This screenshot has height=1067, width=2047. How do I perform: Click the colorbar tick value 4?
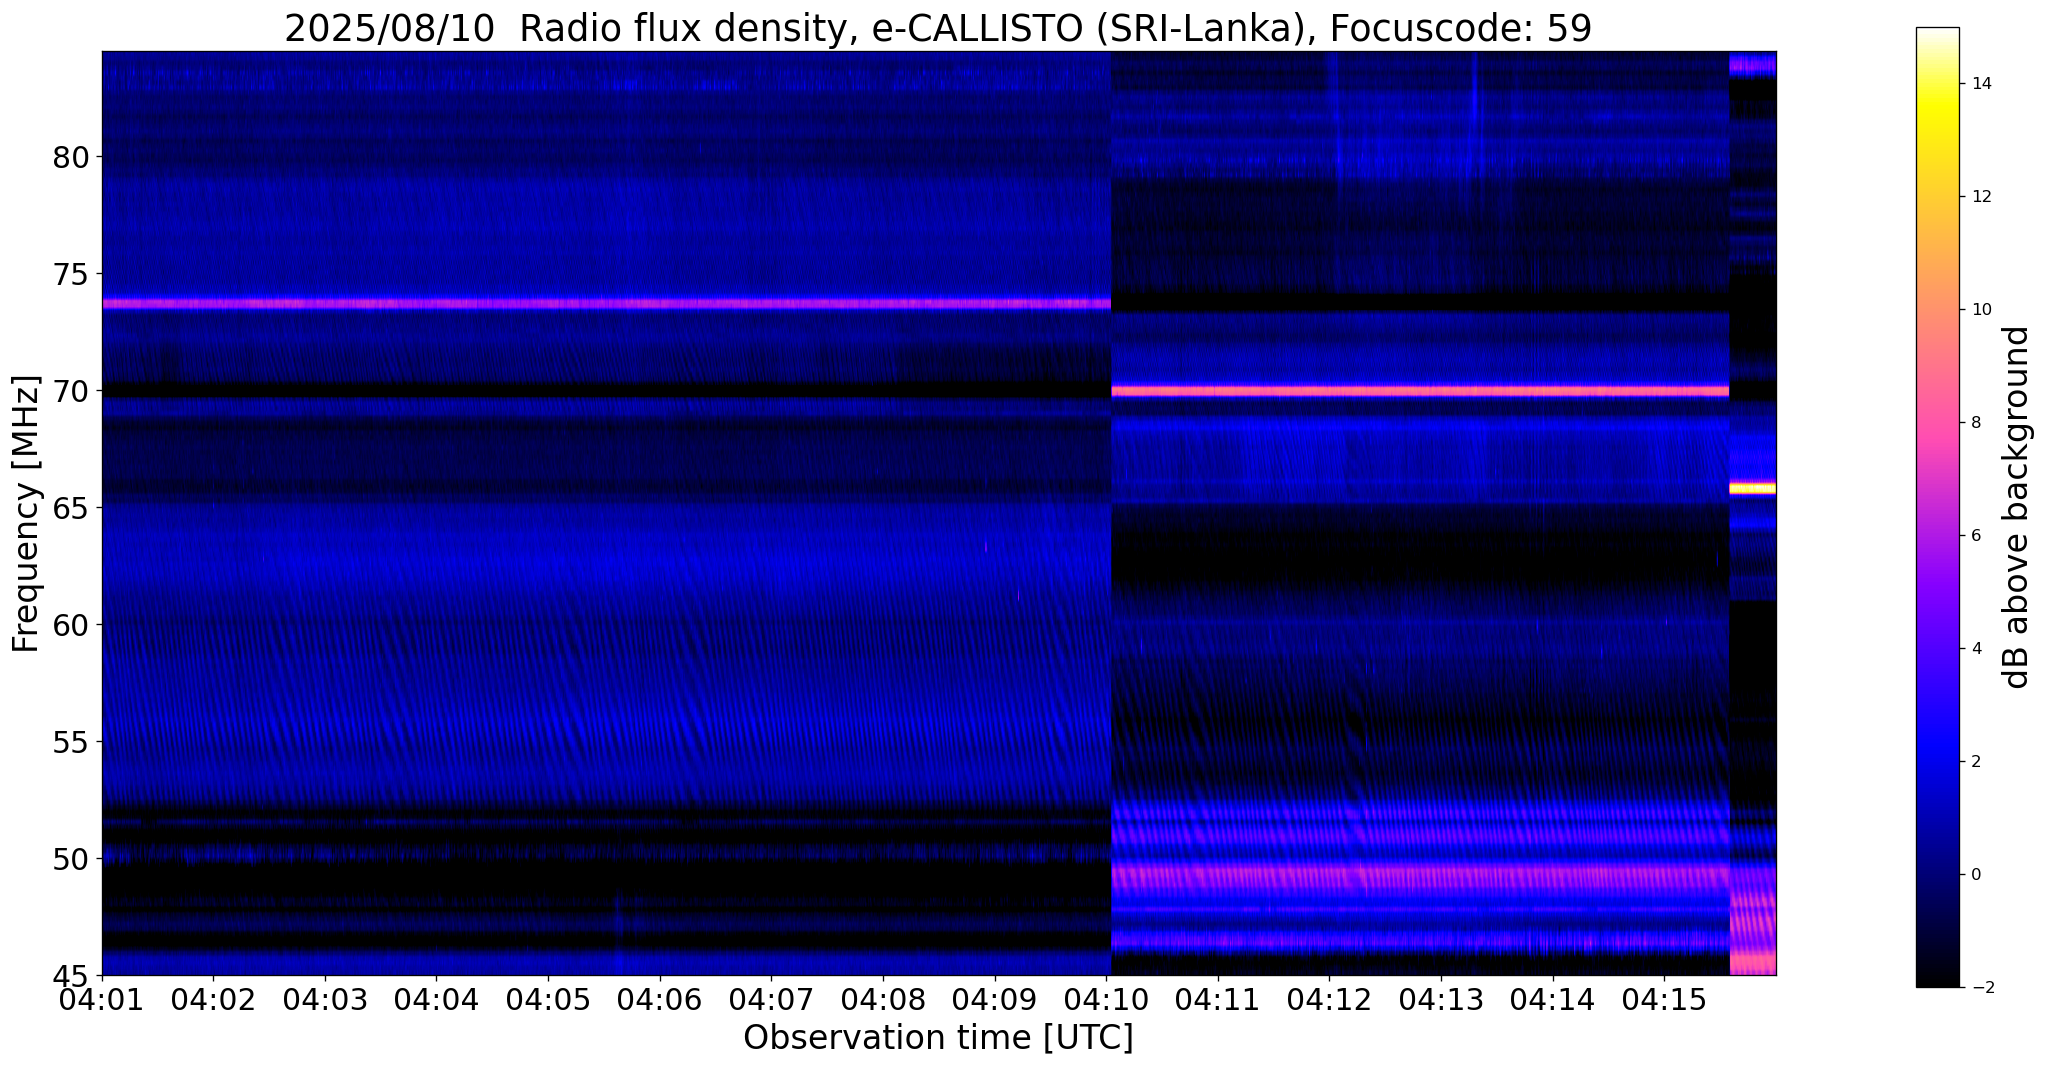[1975, 649]
